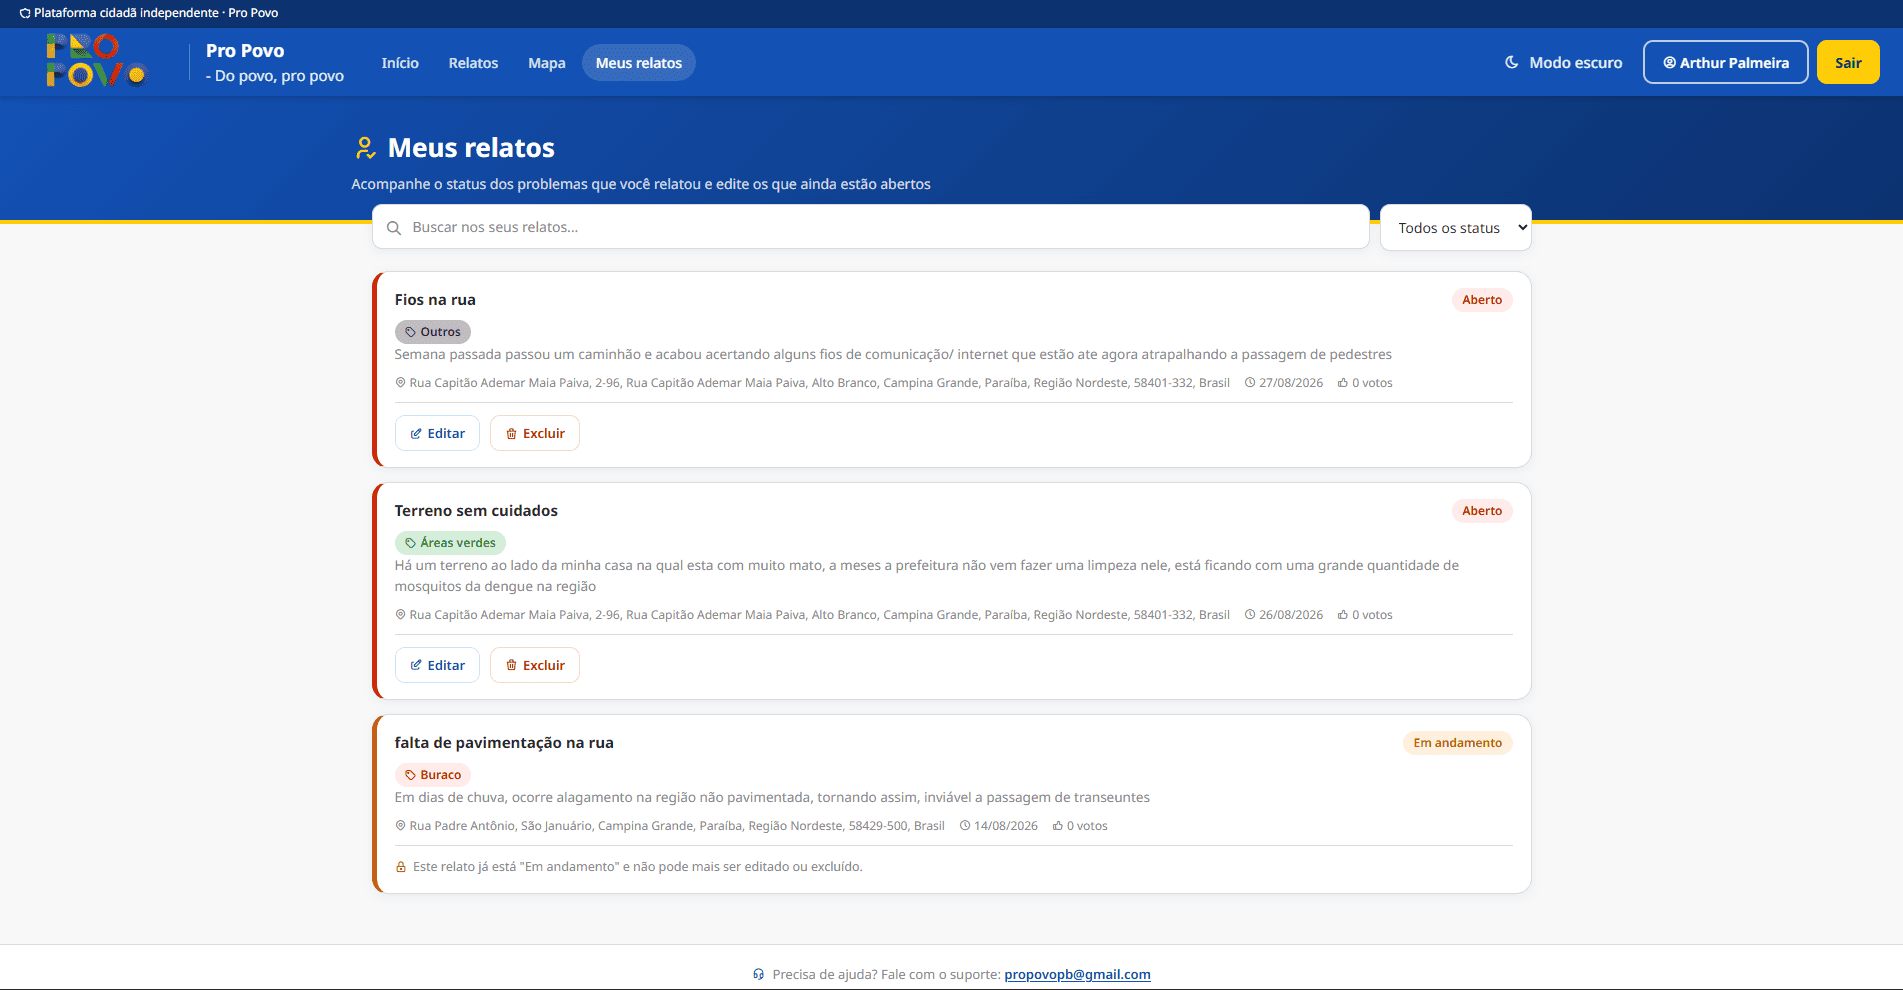The image size is (1903, 990).
Task: Click the Terreno sem cuidados report title
Action: 476,511
